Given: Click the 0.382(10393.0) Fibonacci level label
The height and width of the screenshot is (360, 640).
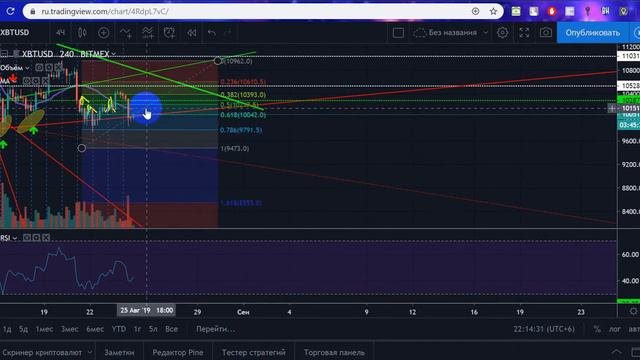Looking at the screenshot, I should point(243,95).
